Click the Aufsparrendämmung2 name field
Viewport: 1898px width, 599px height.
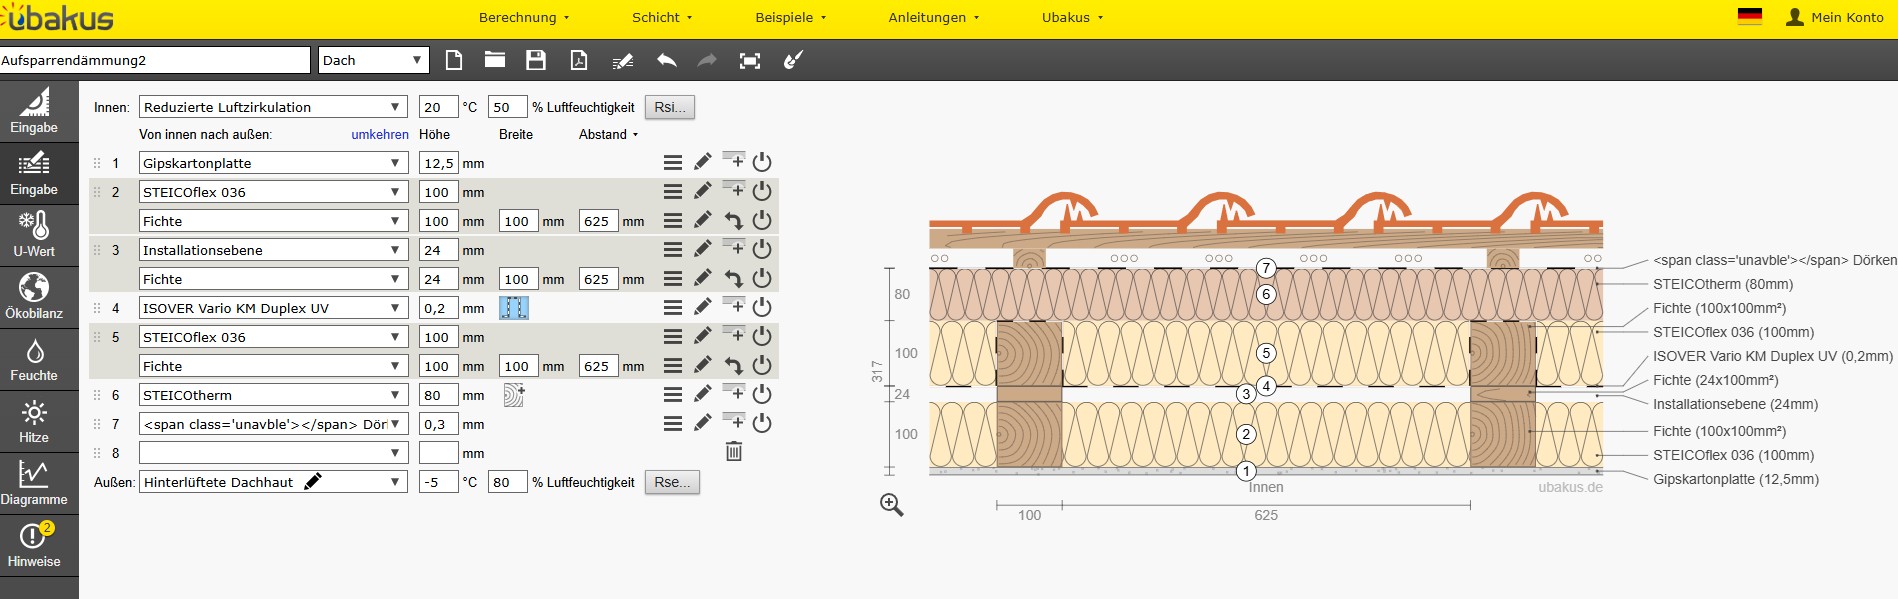[155, 60]
